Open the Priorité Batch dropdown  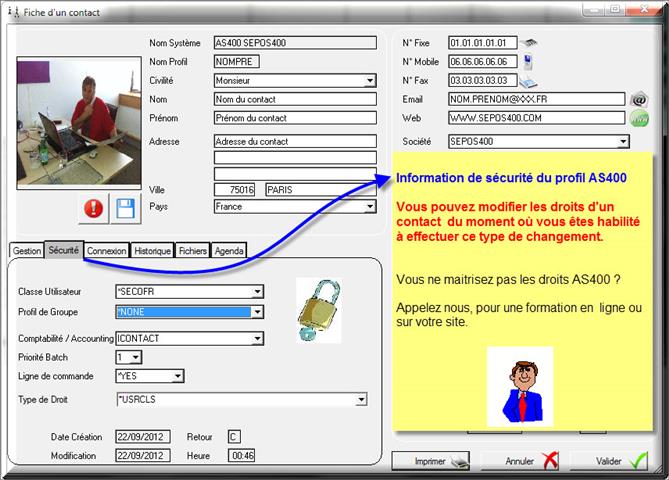click(x=136, y=357)
